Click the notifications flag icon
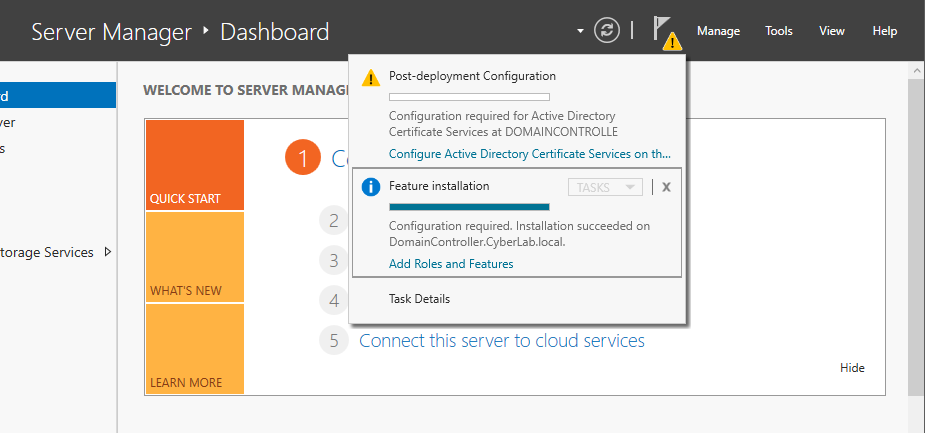 664,29
